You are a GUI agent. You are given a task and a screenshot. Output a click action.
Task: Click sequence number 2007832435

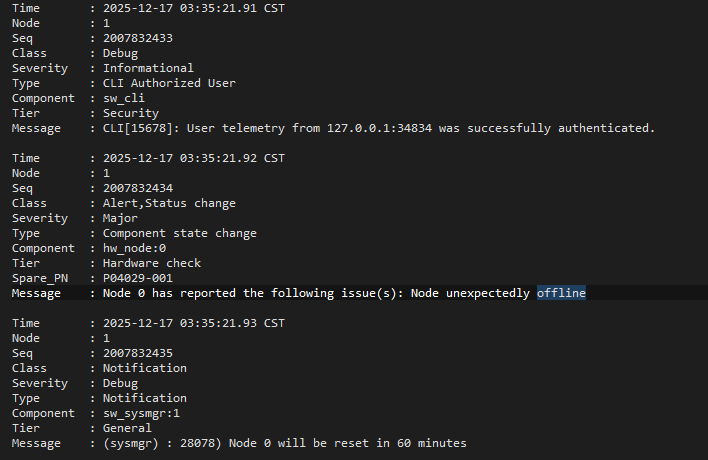point(137,353)
